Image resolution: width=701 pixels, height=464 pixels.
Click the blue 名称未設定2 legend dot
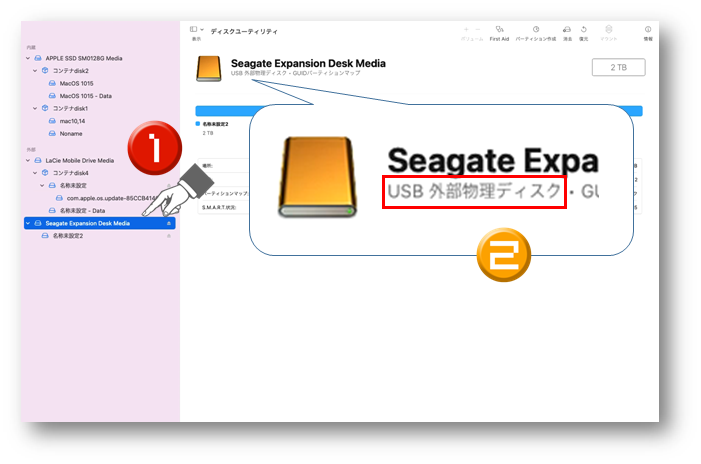(198, 124)
